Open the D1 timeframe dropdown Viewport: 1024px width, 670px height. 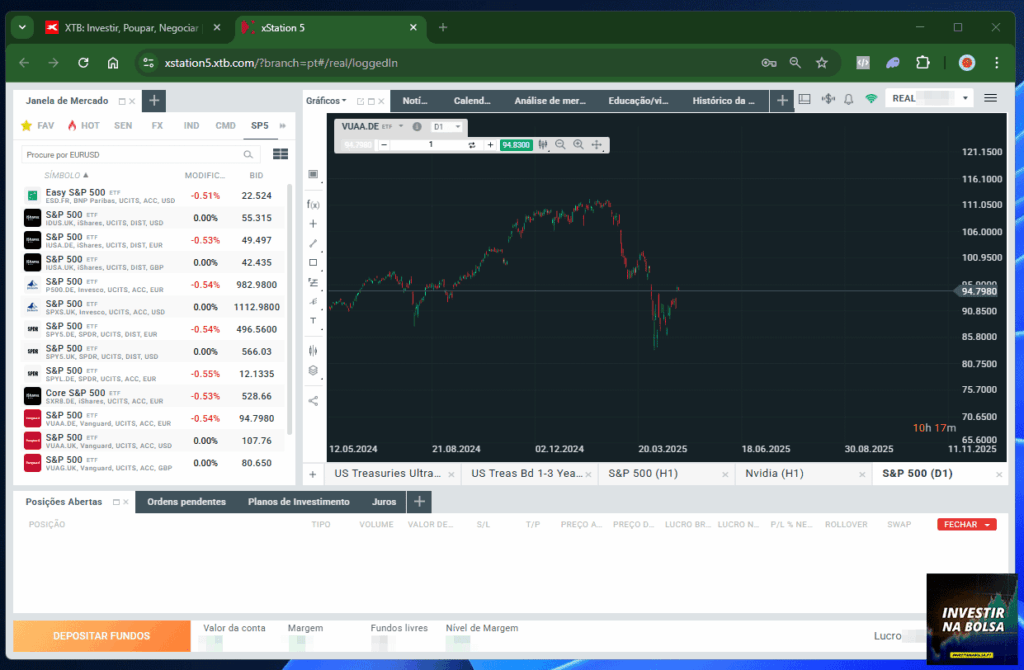click(447, 127)
